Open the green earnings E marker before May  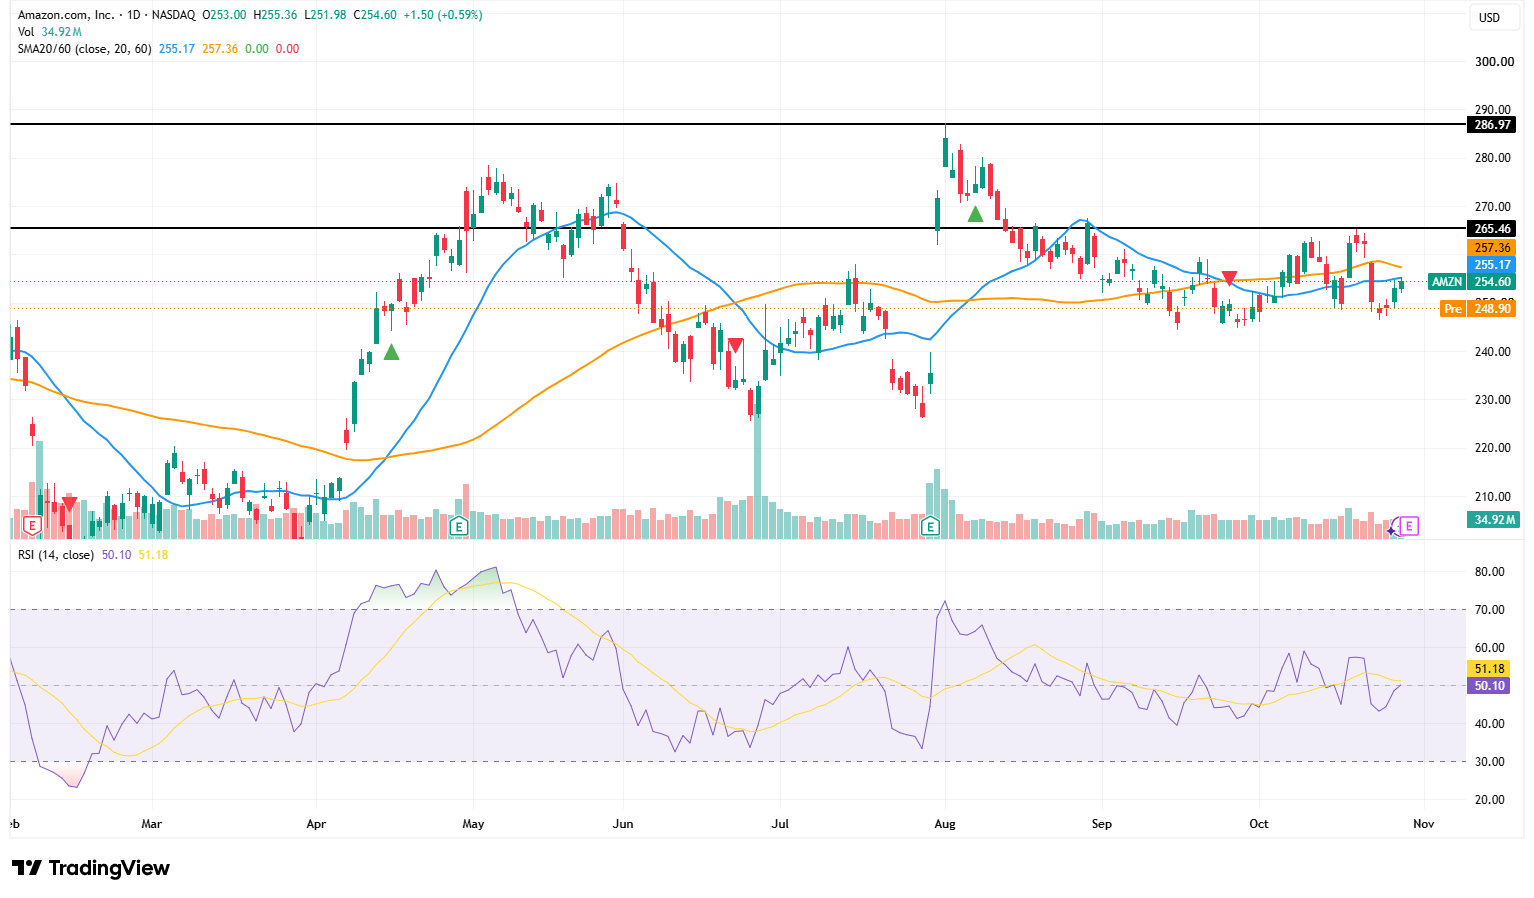pos(459,525)
